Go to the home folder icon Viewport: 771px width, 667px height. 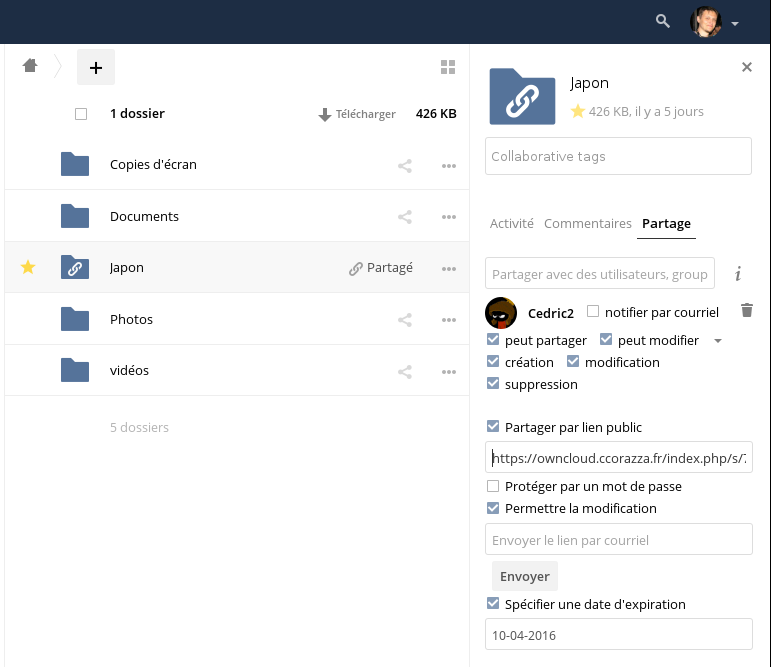coord(30,66)
